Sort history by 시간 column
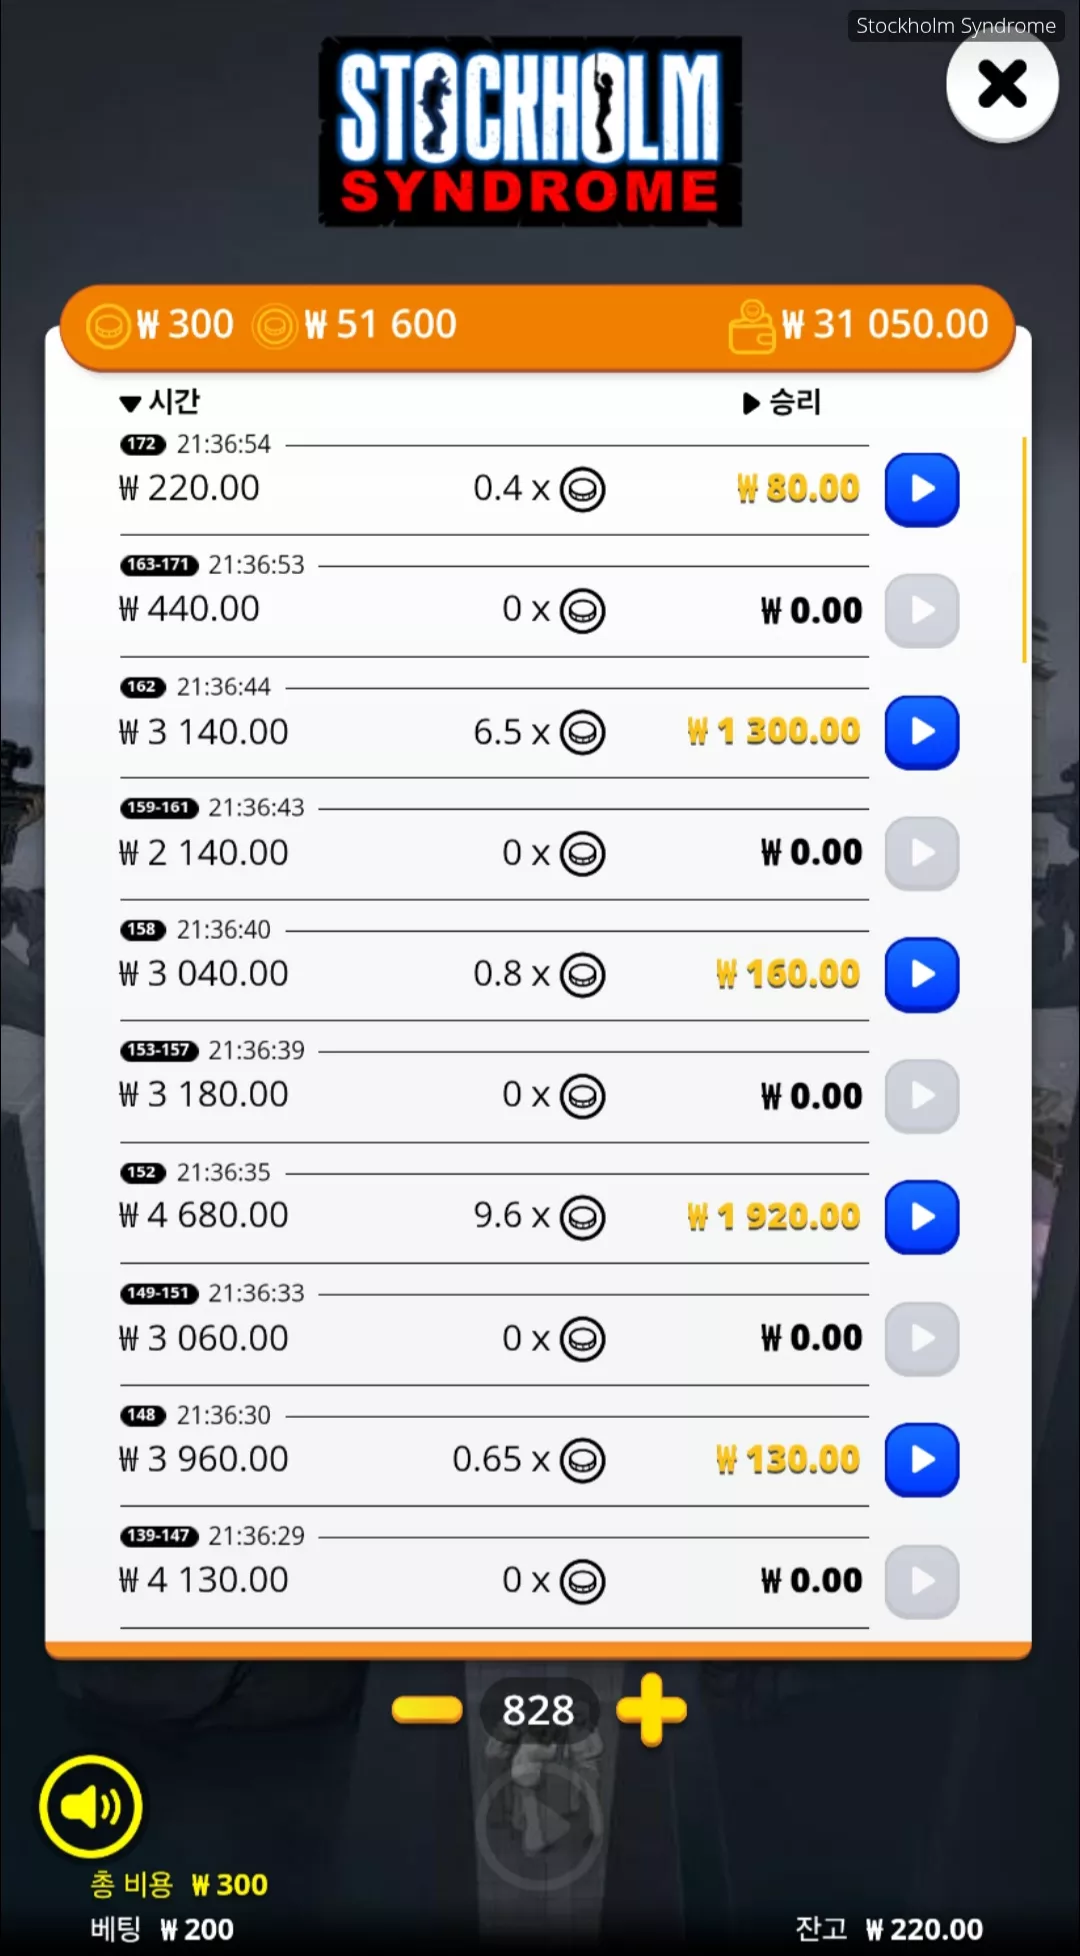Viewport: 1080px width, 1956px height. click(160, 402)
